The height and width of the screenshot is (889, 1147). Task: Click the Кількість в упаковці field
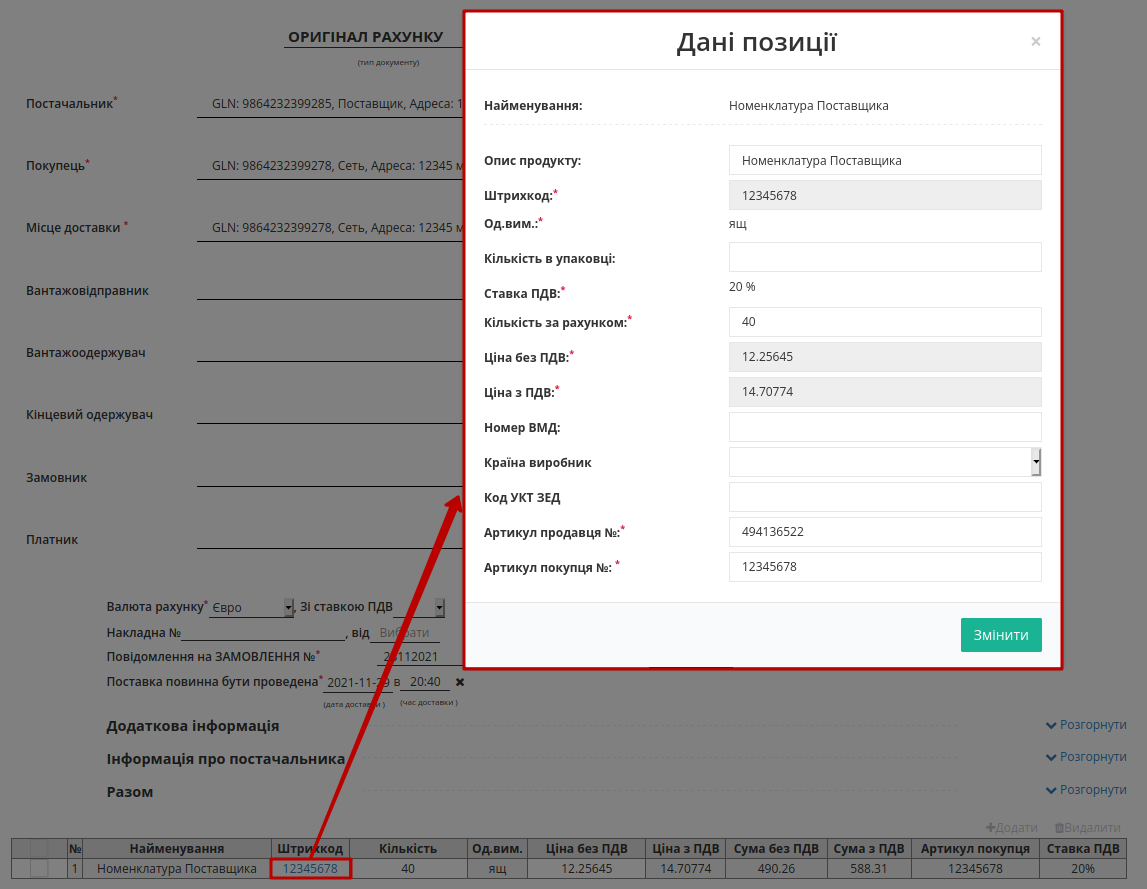tap(885, 258)
